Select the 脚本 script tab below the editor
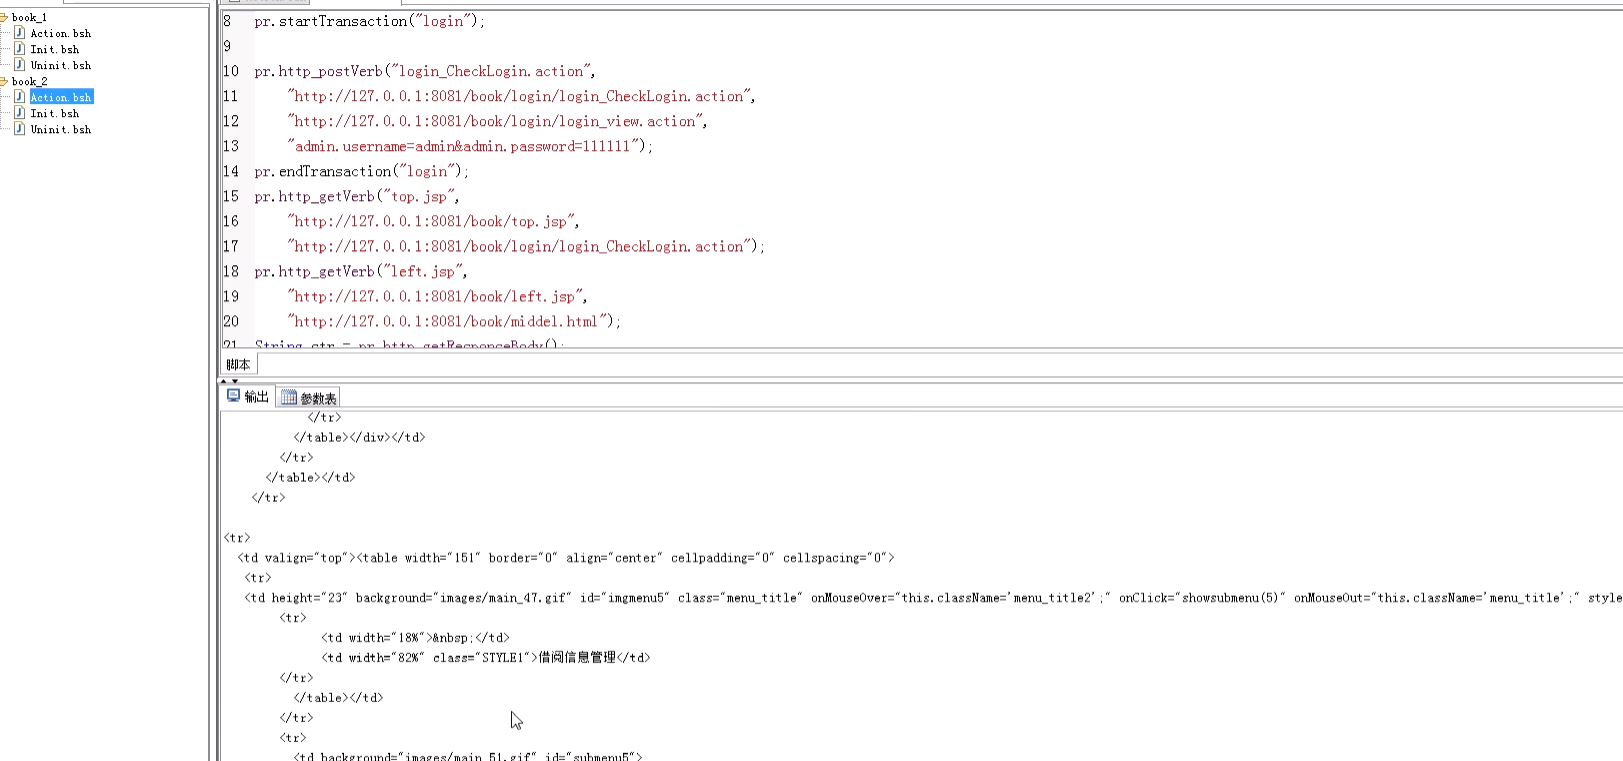This screenshot has height=761, width=1623. (238, 365)
